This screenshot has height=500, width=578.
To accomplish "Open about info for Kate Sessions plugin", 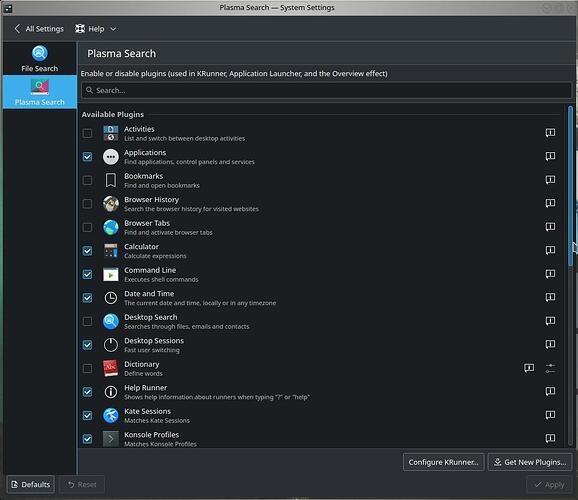I will [550, 415].
